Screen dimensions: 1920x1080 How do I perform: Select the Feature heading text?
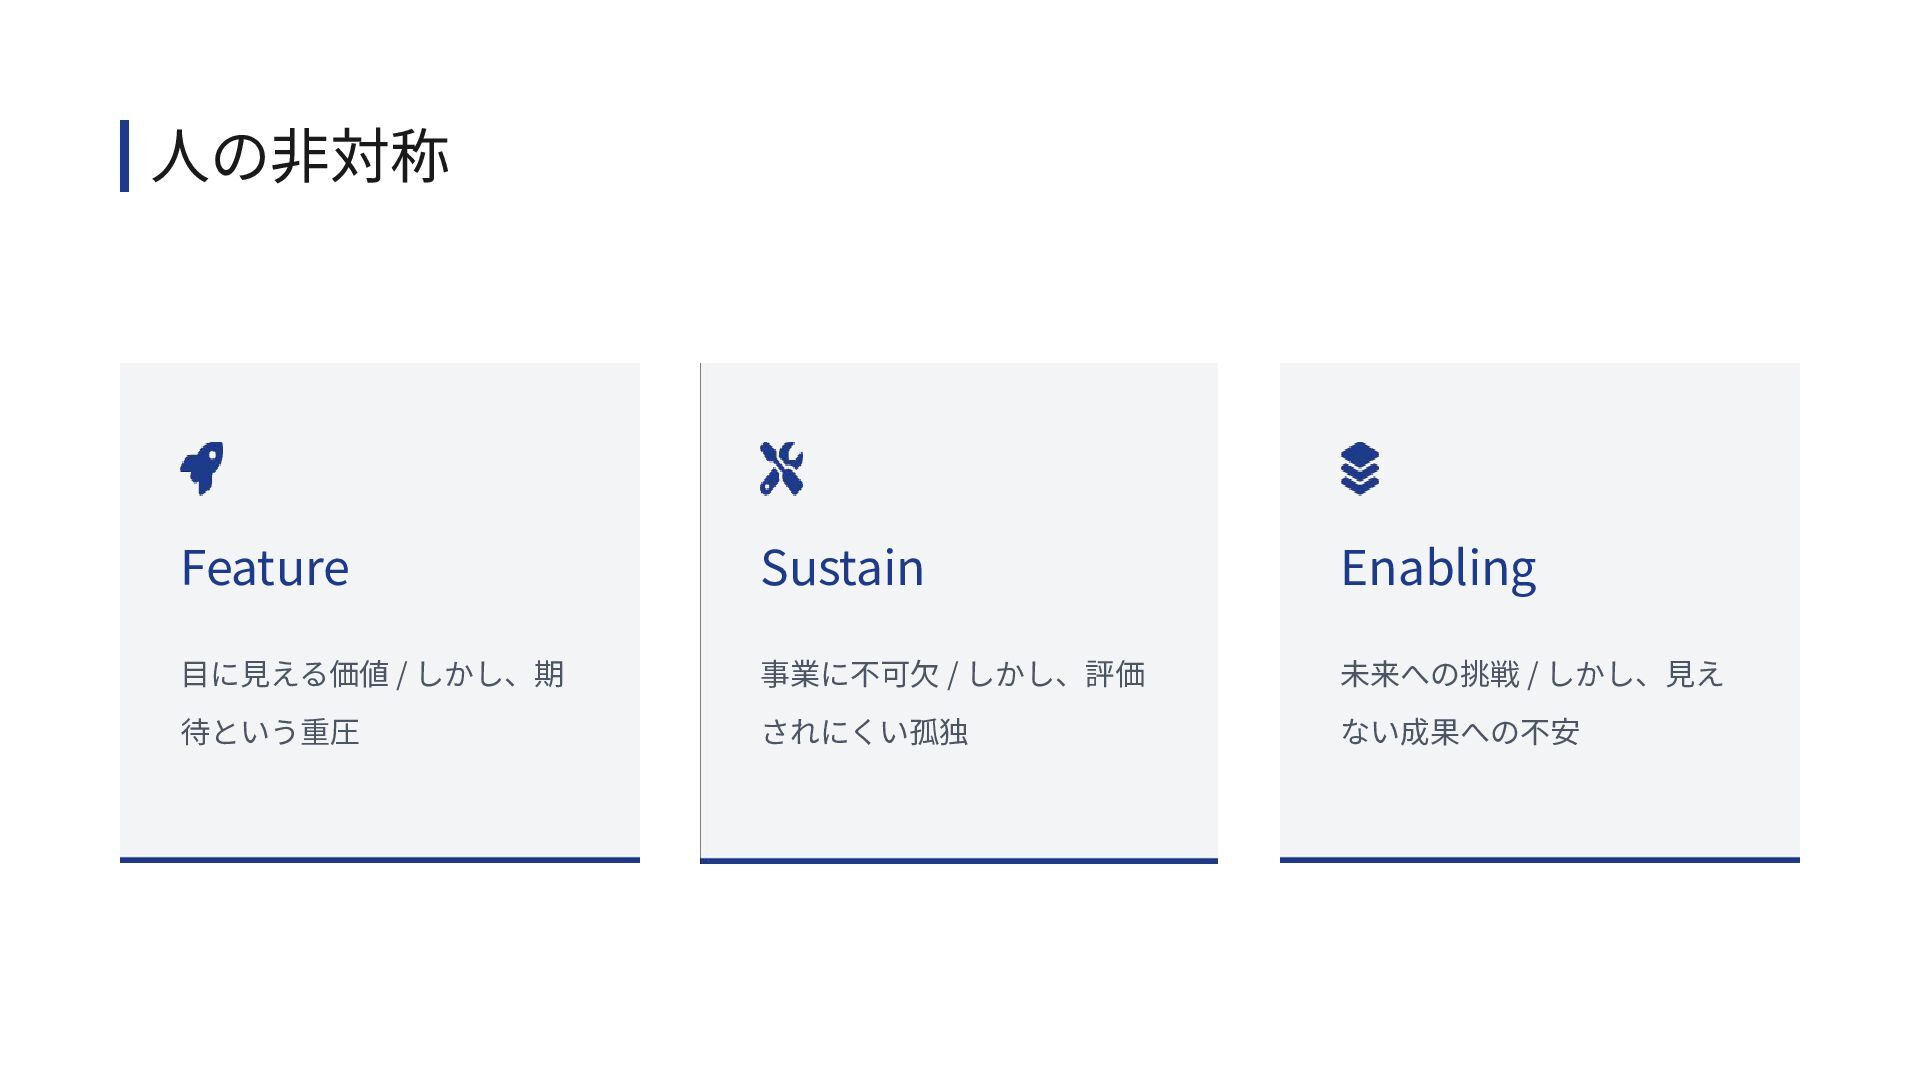tap(265, 568)
